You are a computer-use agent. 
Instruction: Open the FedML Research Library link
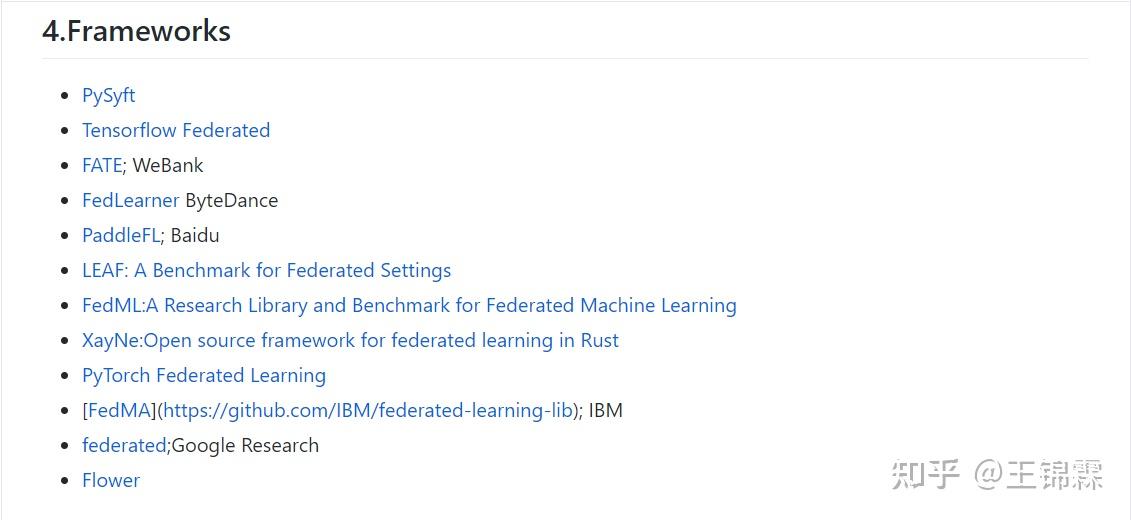pyautogui.click(x=409, y=306)
